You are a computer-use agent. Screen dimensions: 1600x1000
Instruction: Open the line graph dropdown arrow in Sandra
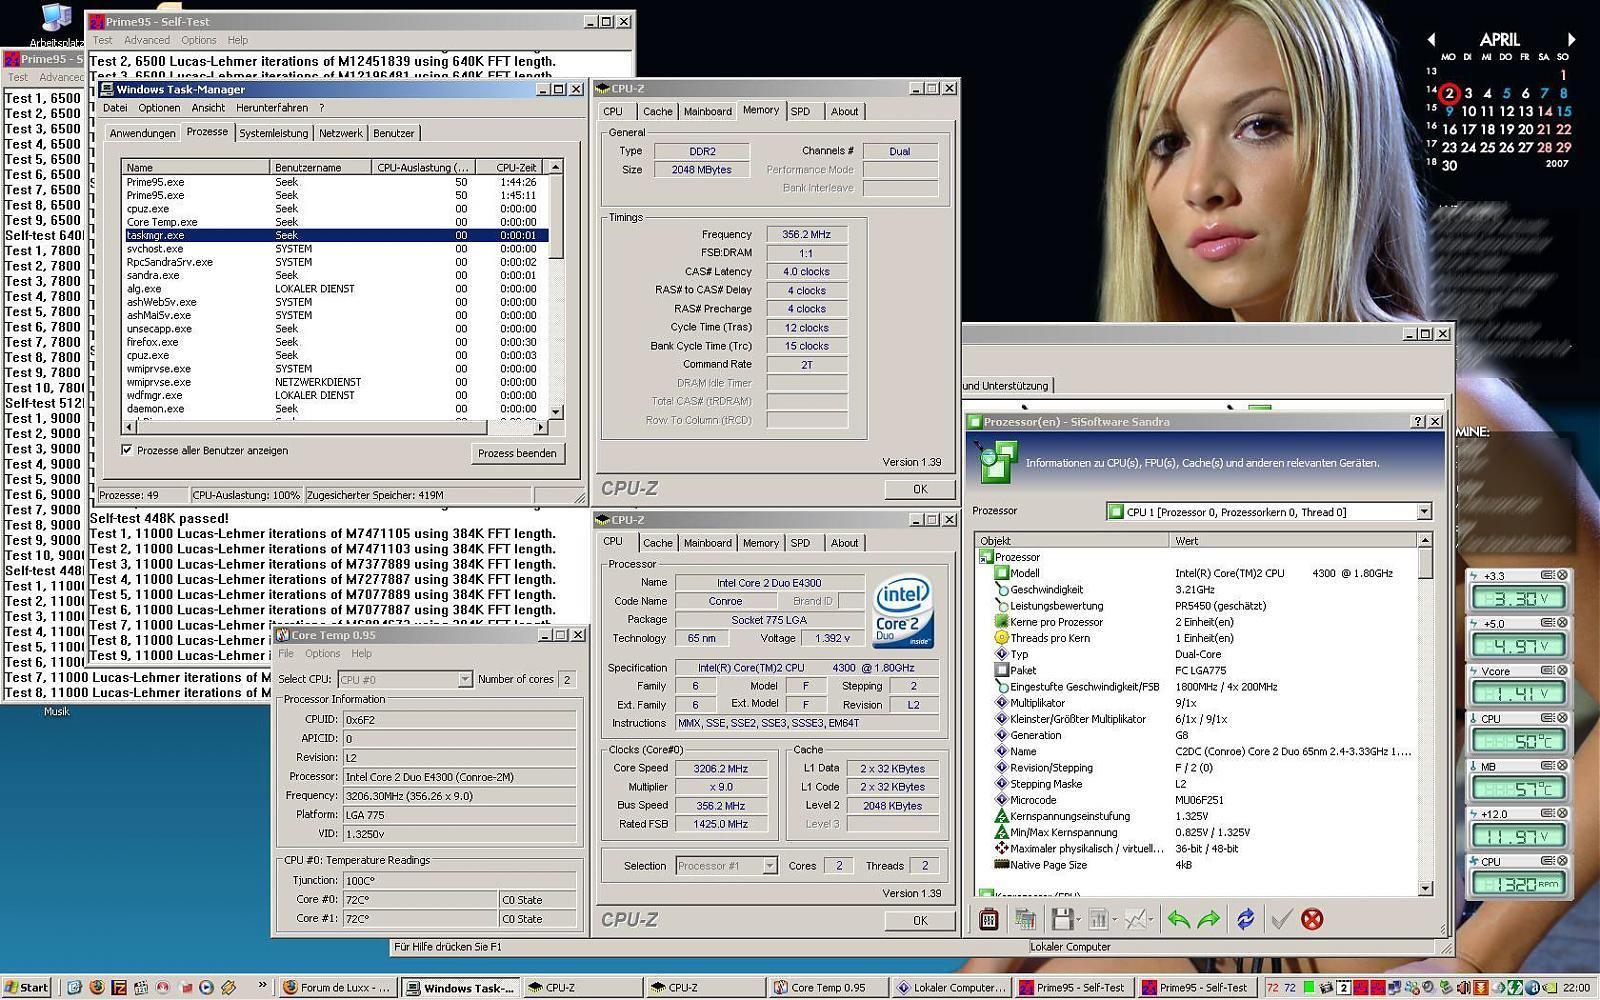point(1150,919)
